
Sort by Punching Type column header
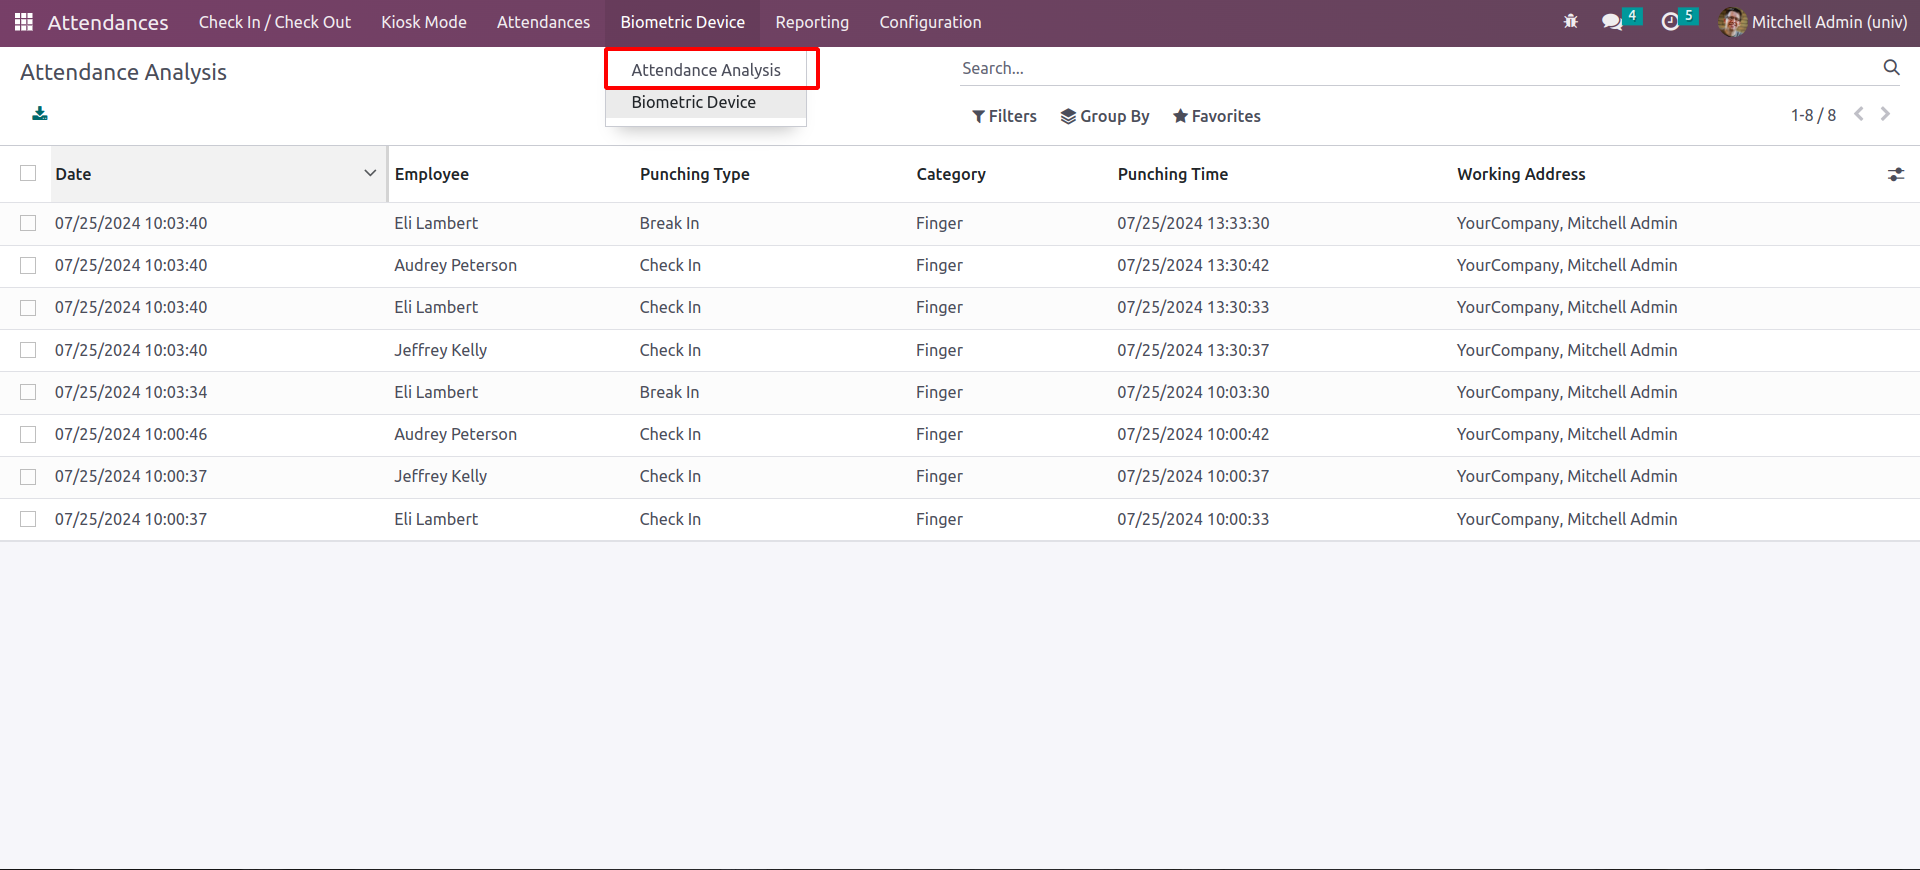pyautogui.click(x=695, y=174)
